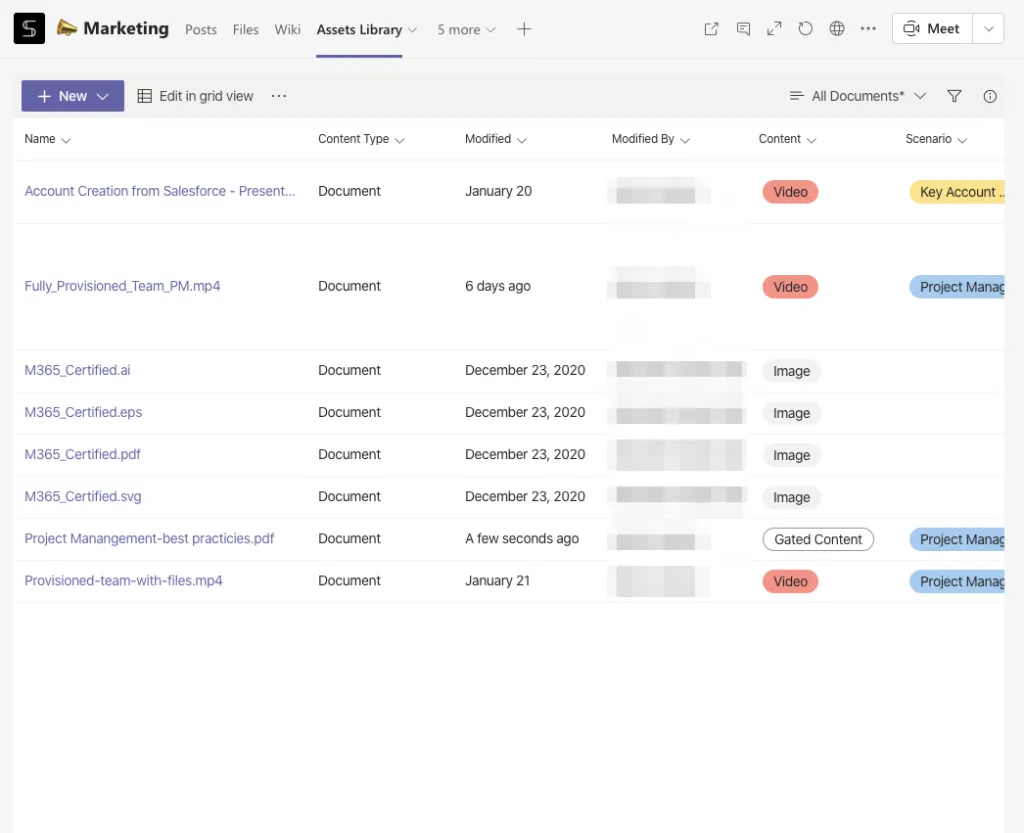Open Modified By column menu
The image size is (1024, 833).
pos(650,139)
